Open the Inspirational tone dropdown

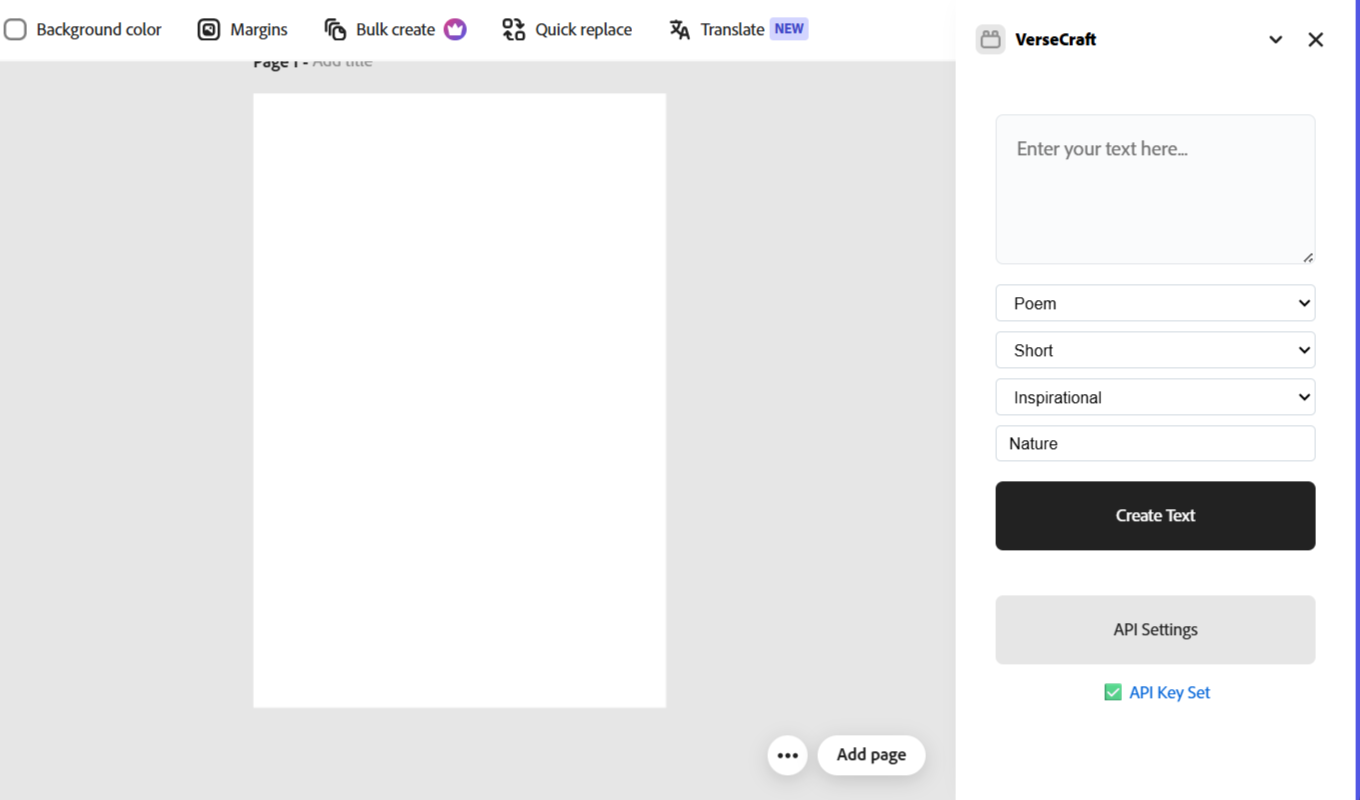(1155, 397)
